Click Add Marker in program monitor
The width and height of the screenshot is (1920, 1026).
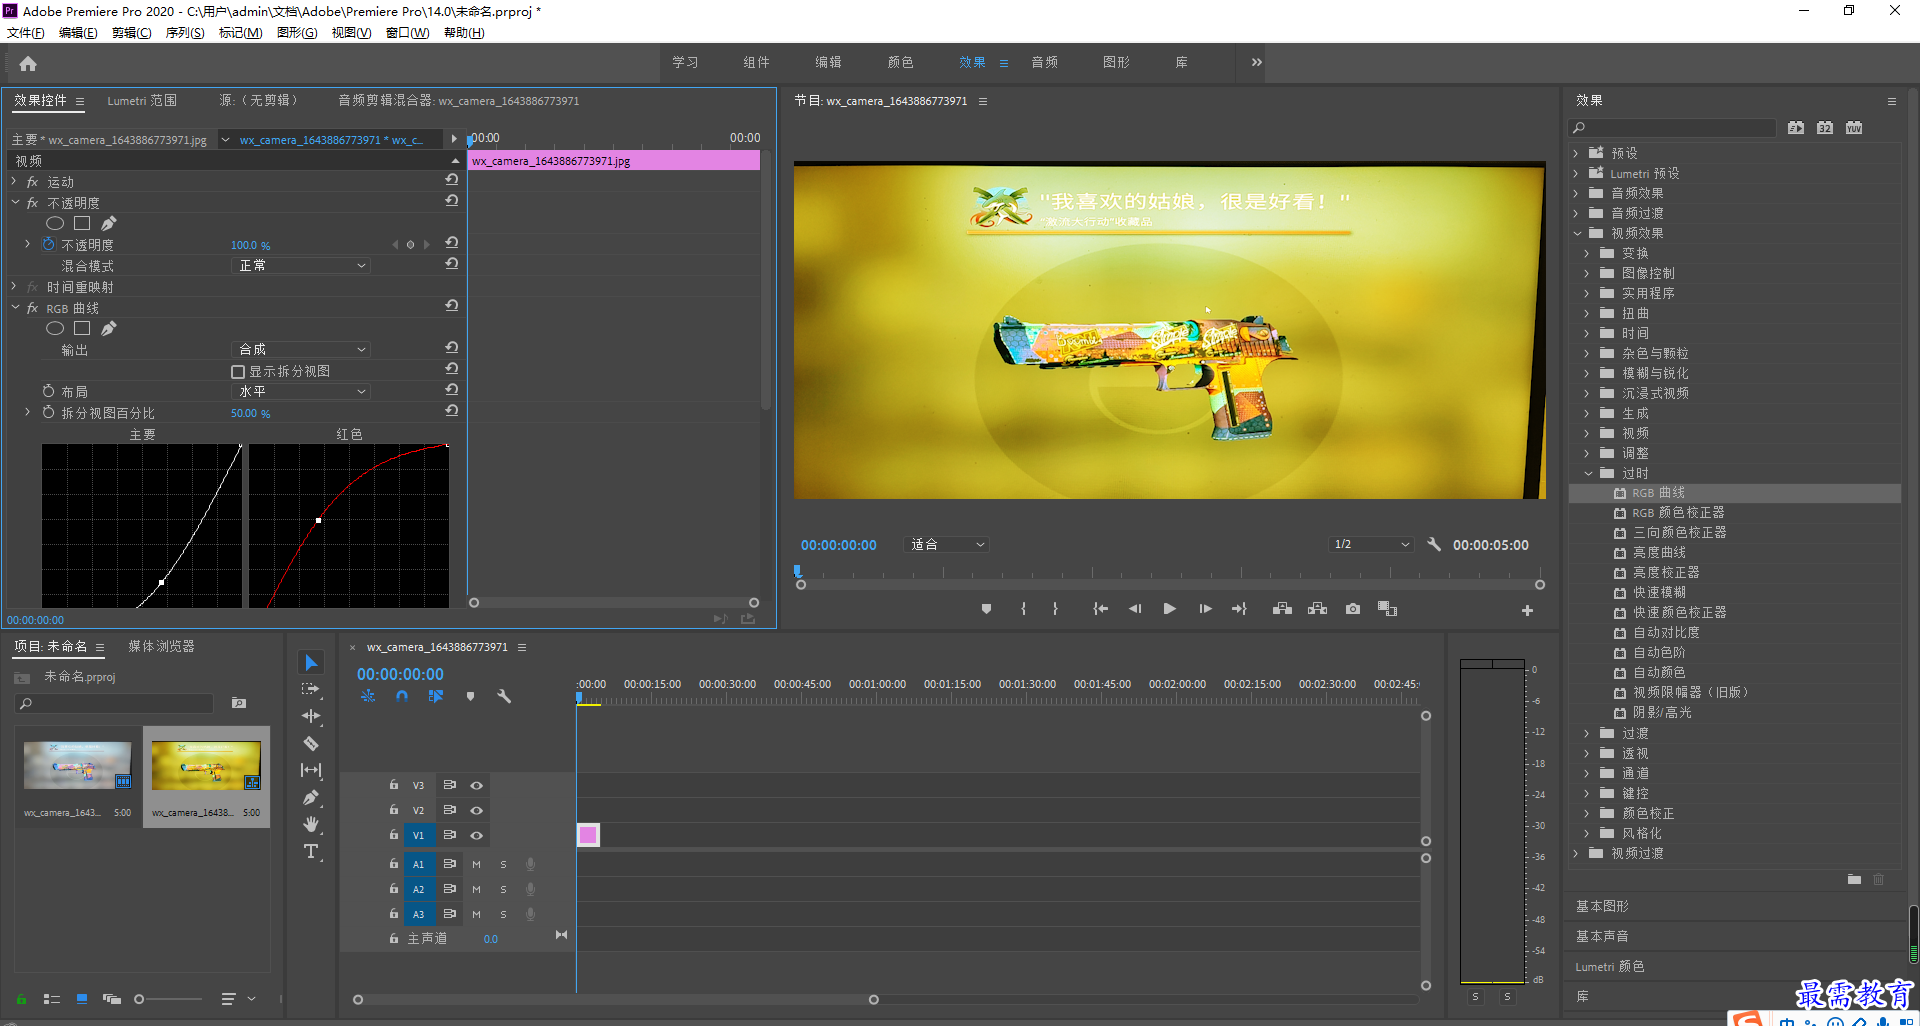coord(986,609)
